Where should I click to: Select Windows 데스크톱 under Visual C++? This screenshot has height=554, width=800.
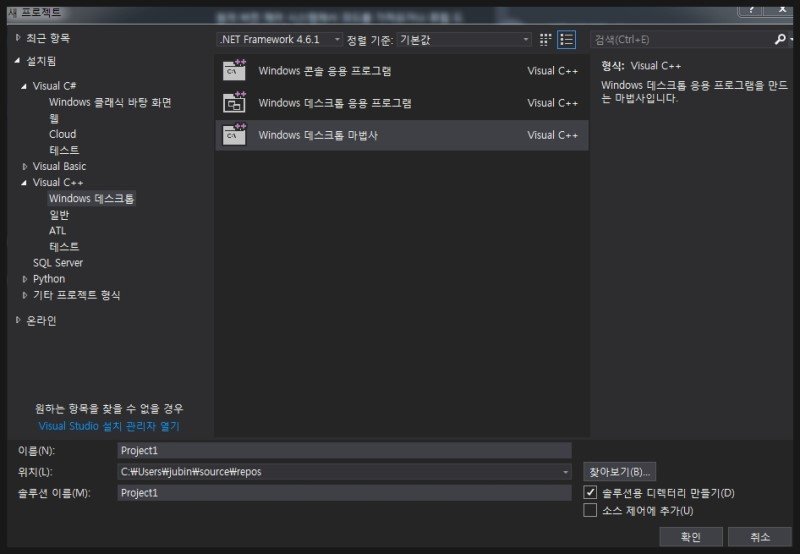[91, 198]
